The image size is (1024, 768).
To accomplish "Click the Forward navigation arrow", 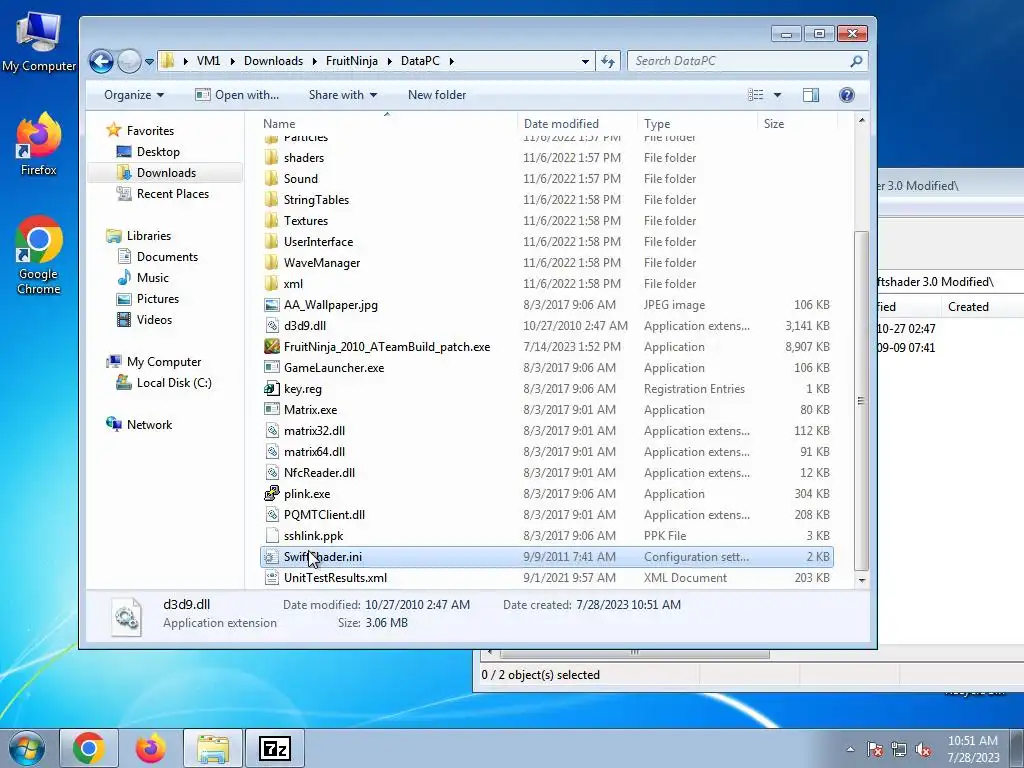I will (129, 61).
